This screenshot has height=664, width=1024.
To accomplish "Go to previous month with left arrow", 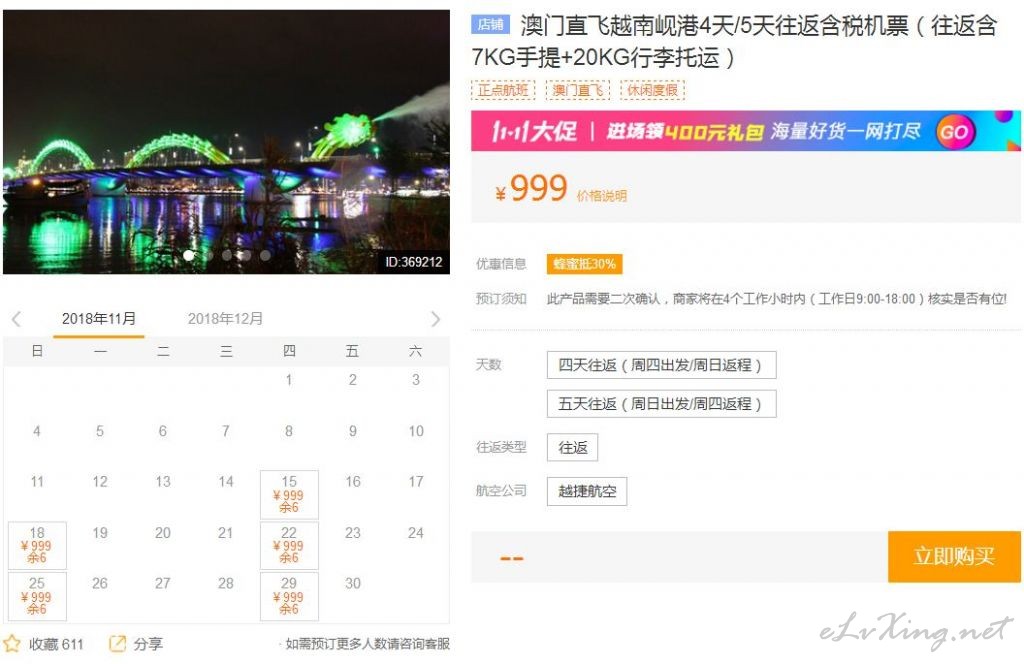I will 17,319.
